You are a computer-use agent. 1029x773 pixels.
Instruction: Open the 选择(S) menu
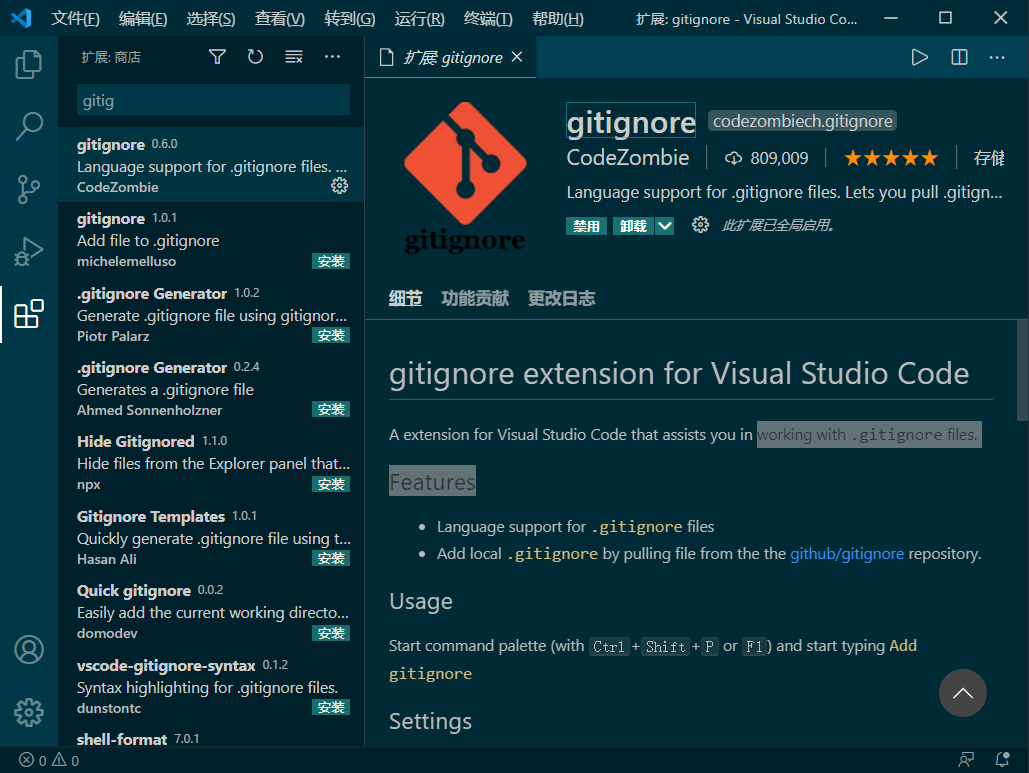coord(211,18)
